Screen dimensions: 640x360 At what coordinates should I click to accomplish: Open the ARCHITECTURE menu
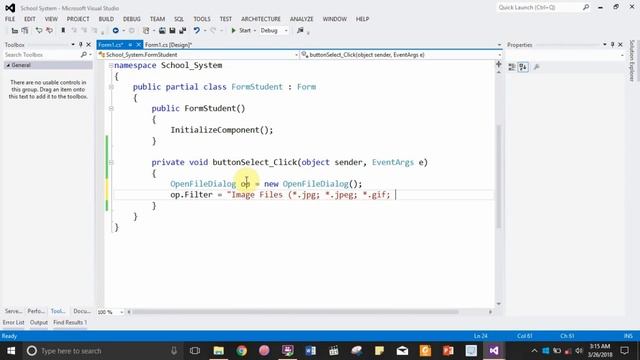(x=261, y=19)
